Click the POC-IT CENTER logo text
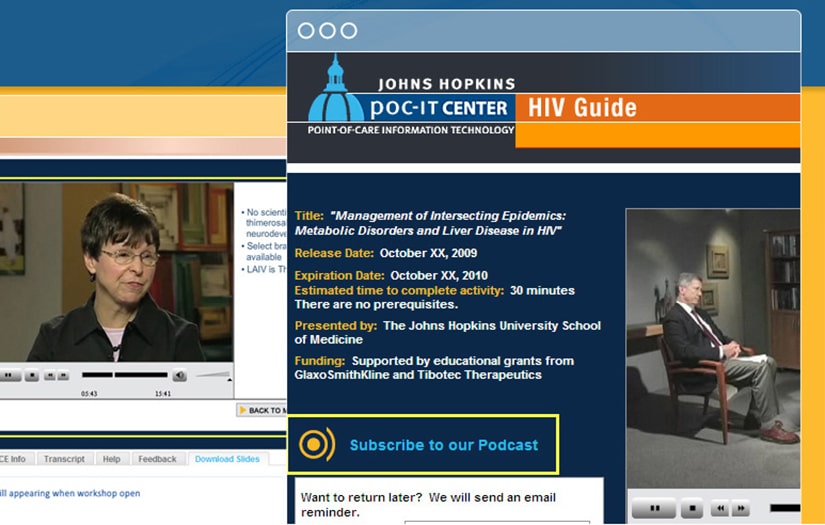This screenshot has width=825, height=525. 439,108
